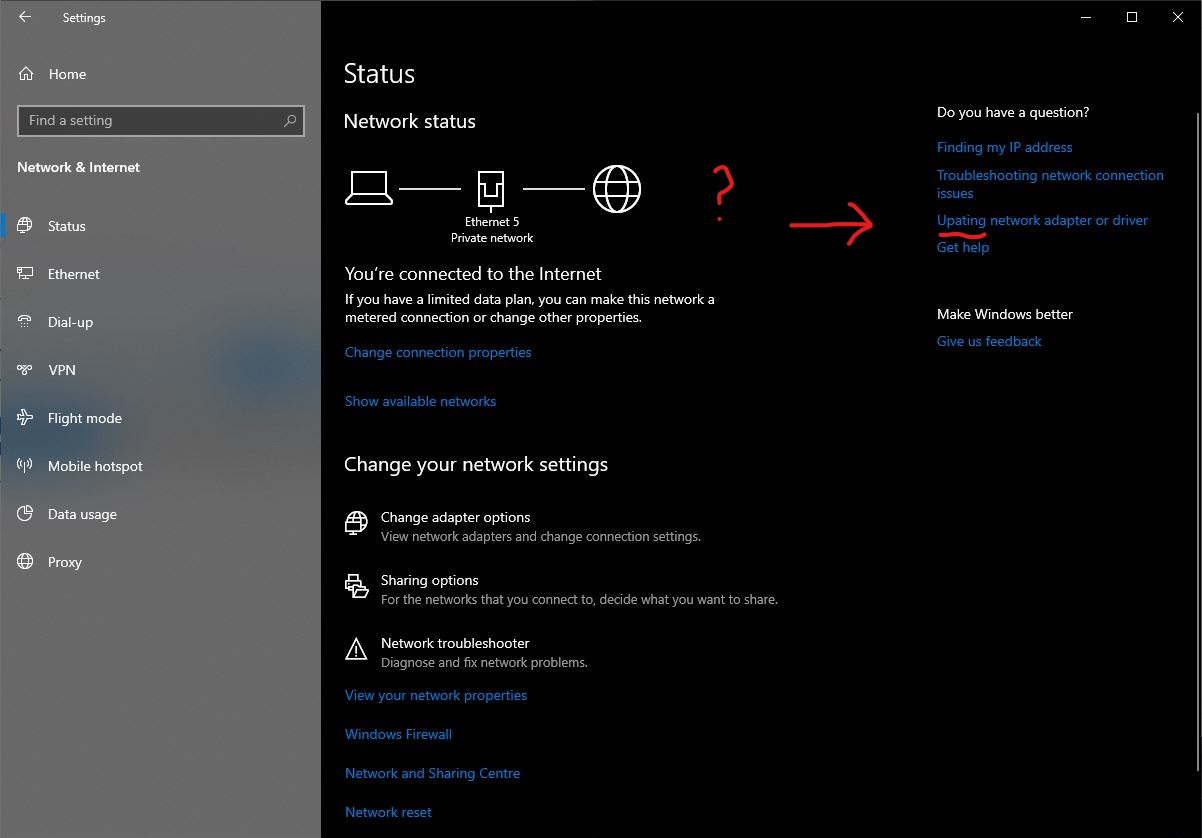Image resolution: width=1202 pixels, height=838 pixels.
Task: Click the Proxy globe icon
Action: pyautogui.click(x=26, y=562)
